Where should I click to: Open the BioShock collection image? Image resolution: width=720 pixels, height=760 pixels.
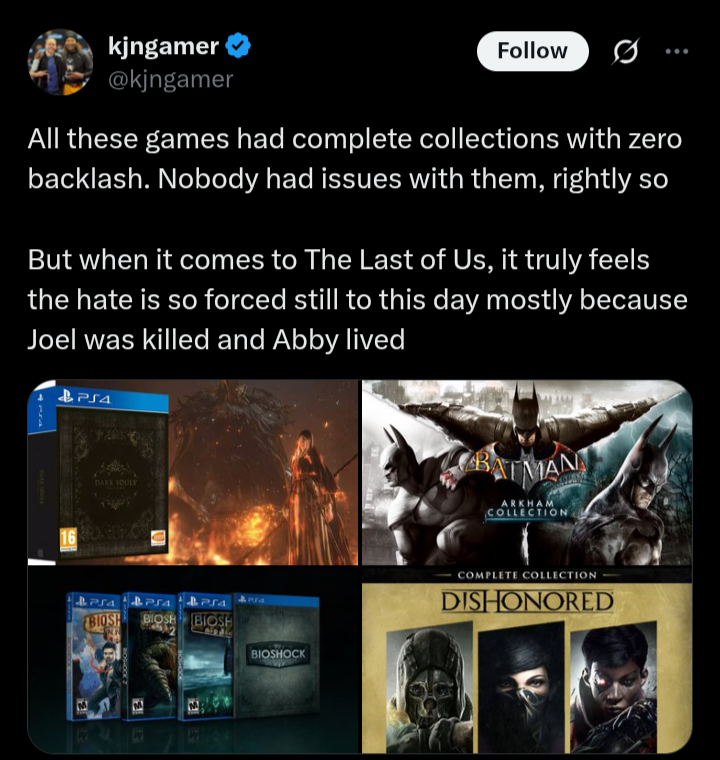point(193,660)
